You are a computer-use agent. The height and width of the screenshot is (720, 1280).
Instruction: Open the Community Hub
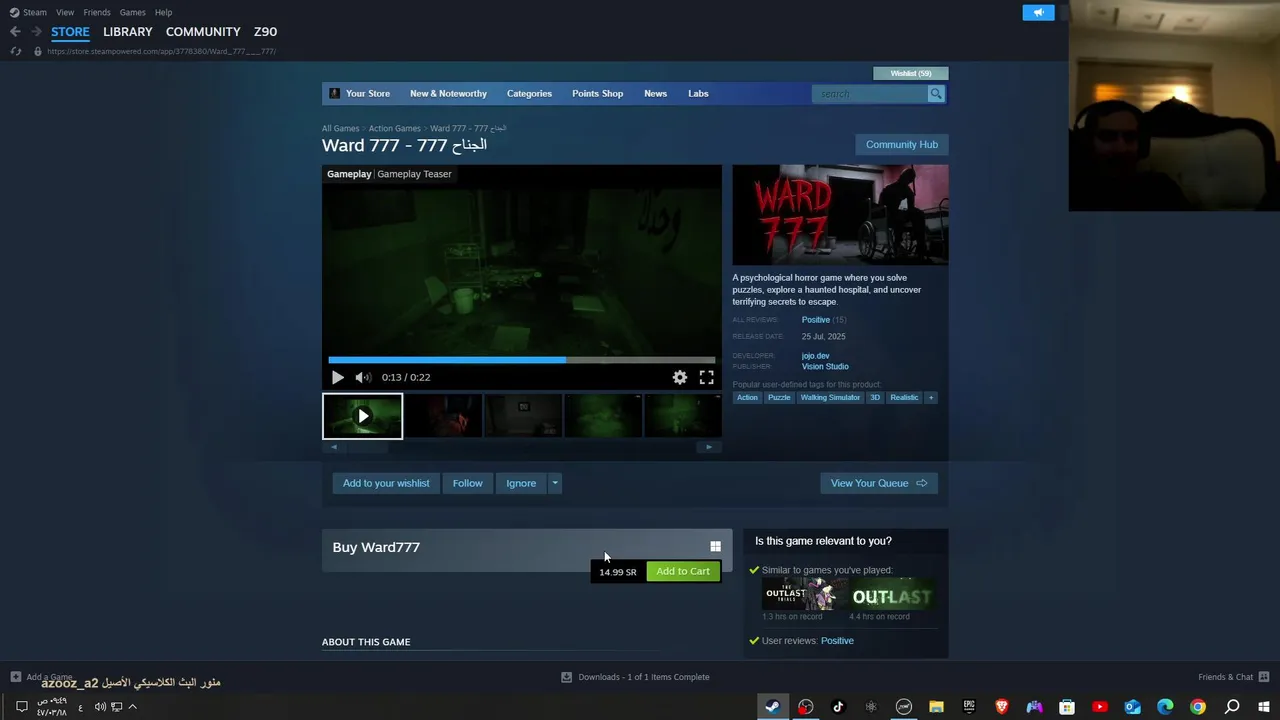(x=902, y=144)
